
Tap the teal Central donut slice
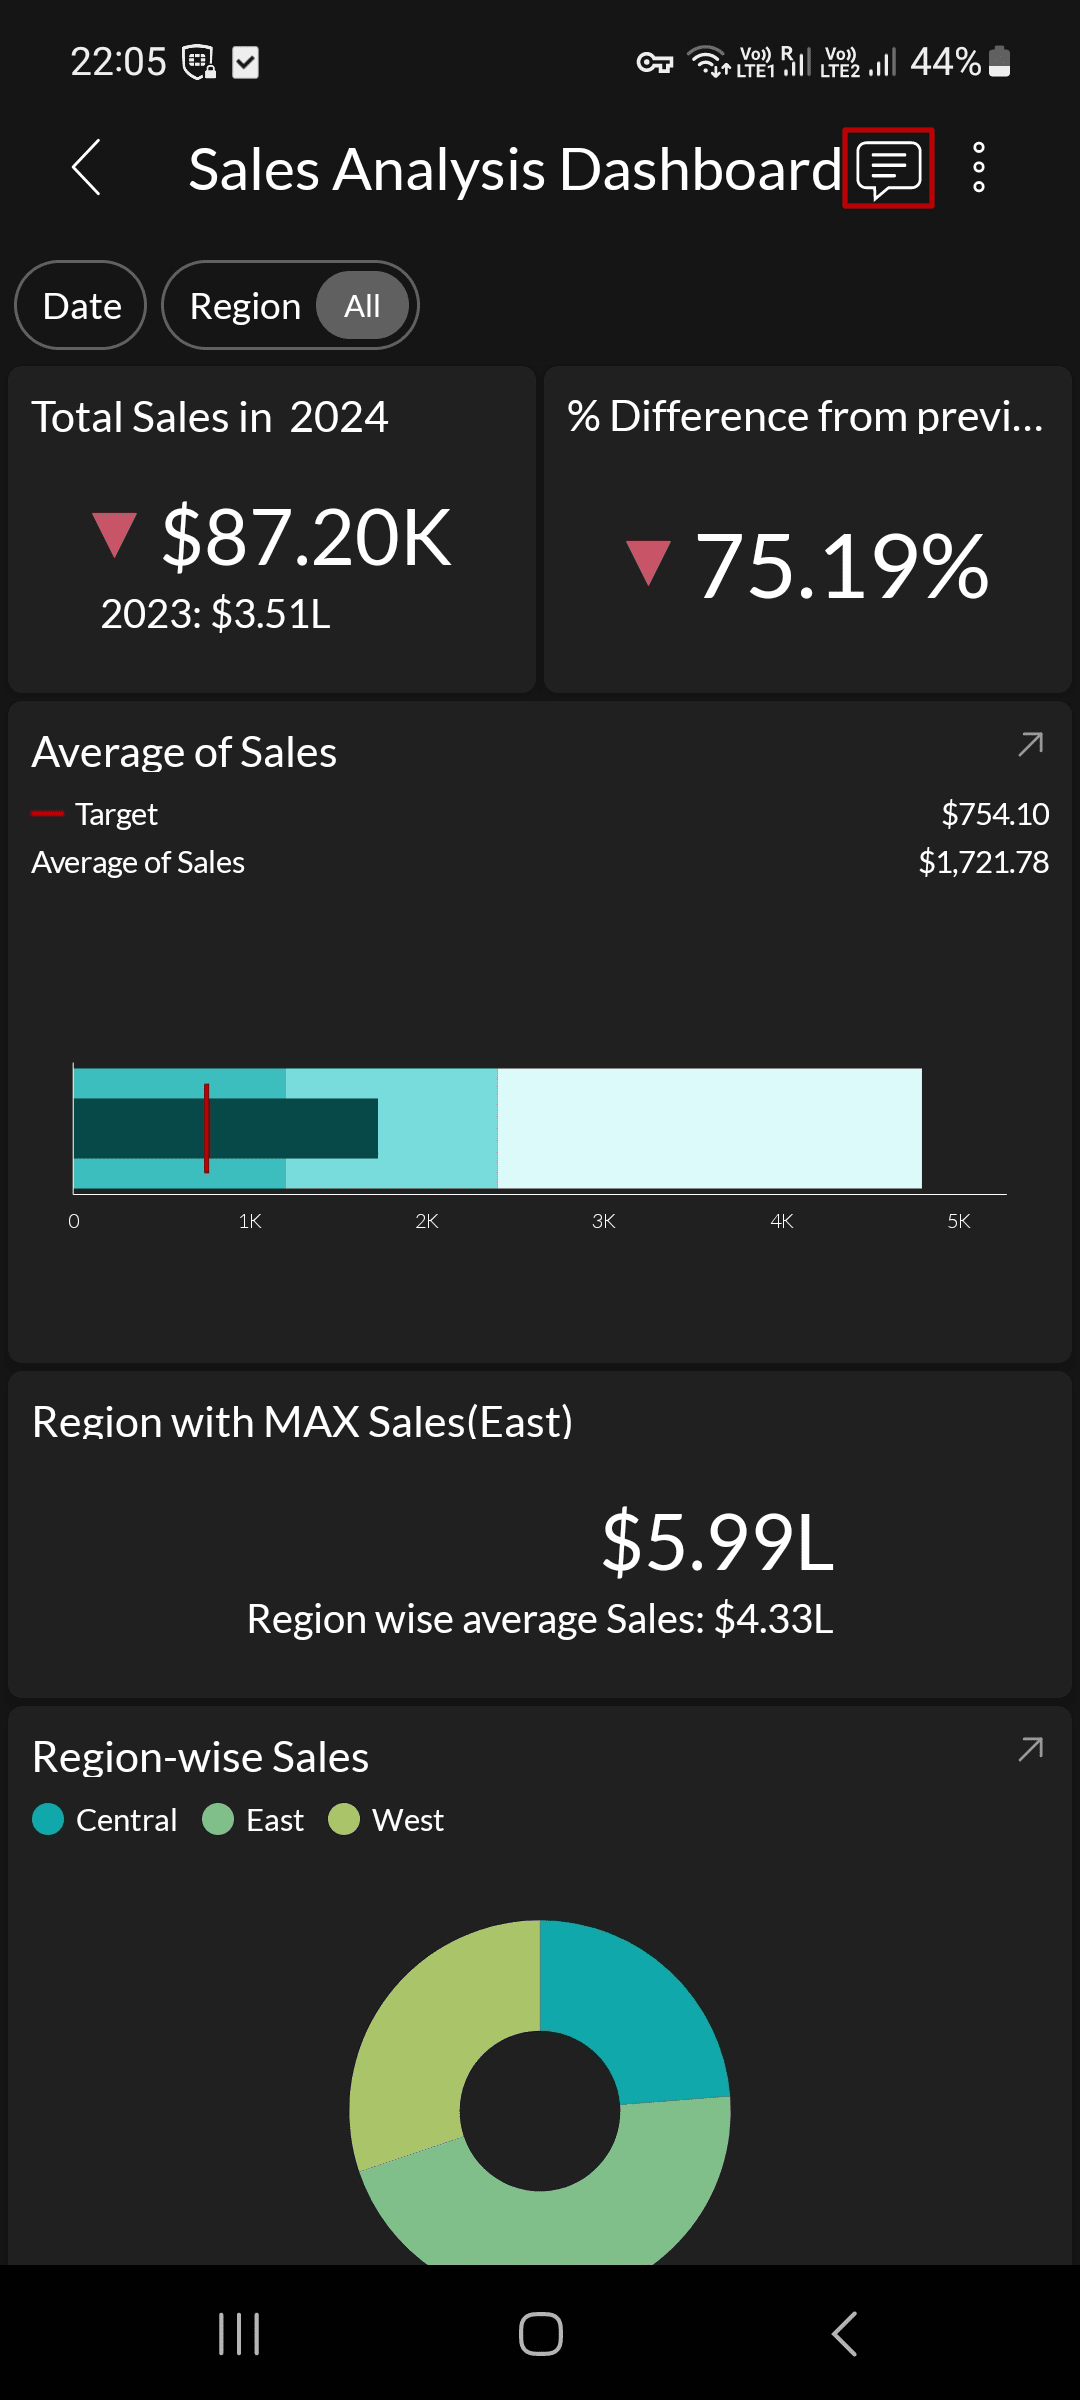[640, 2010]
